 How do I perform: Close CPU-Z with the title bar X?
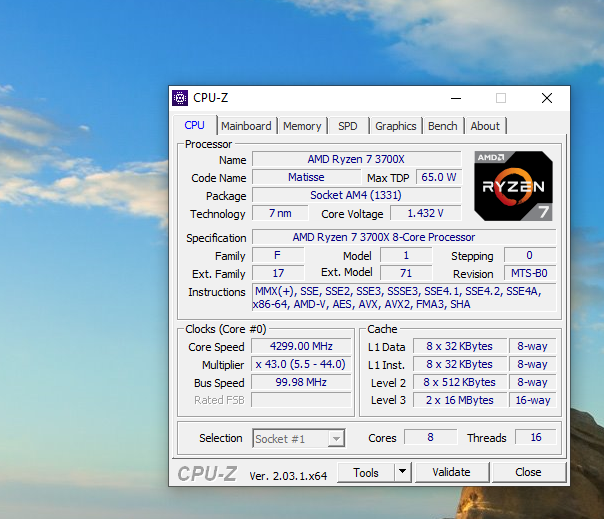(x=547, y=98)
